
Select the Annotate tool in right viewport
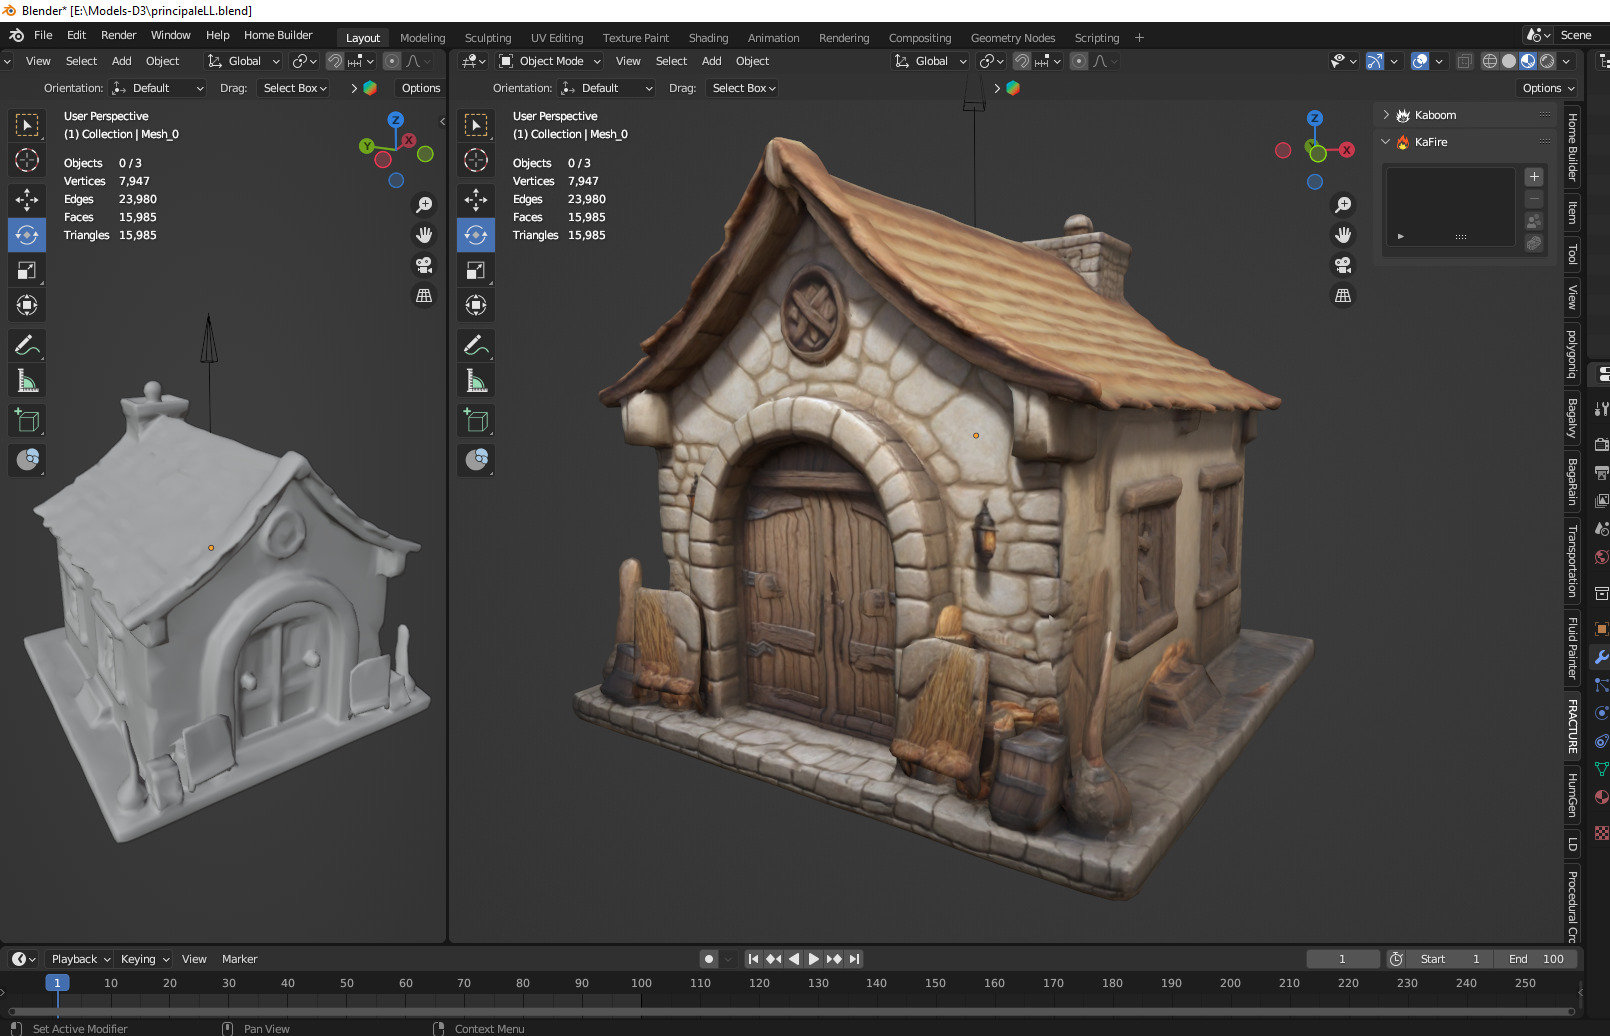(x=476, y=346)
